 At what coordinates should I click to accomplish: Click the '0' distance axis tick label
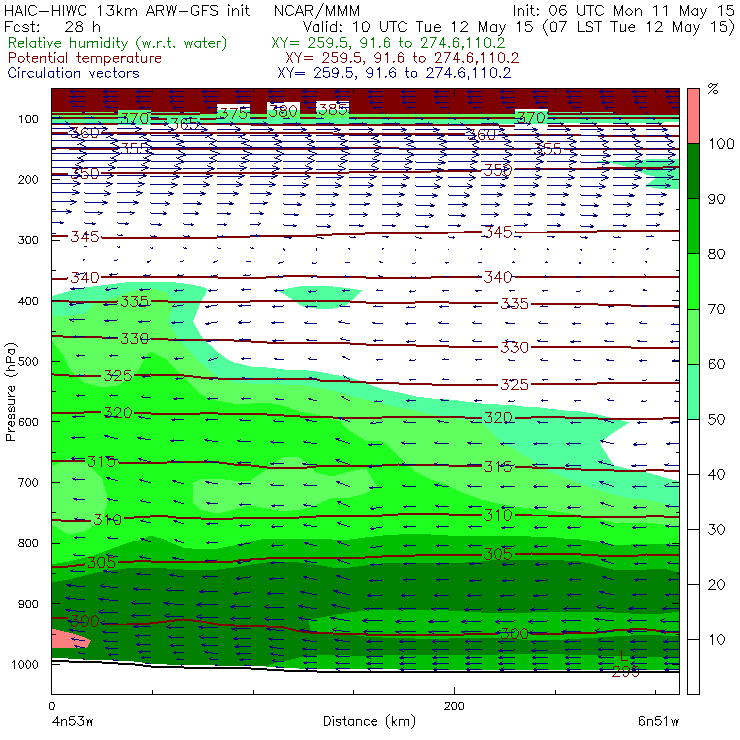(x=52, y=706)
